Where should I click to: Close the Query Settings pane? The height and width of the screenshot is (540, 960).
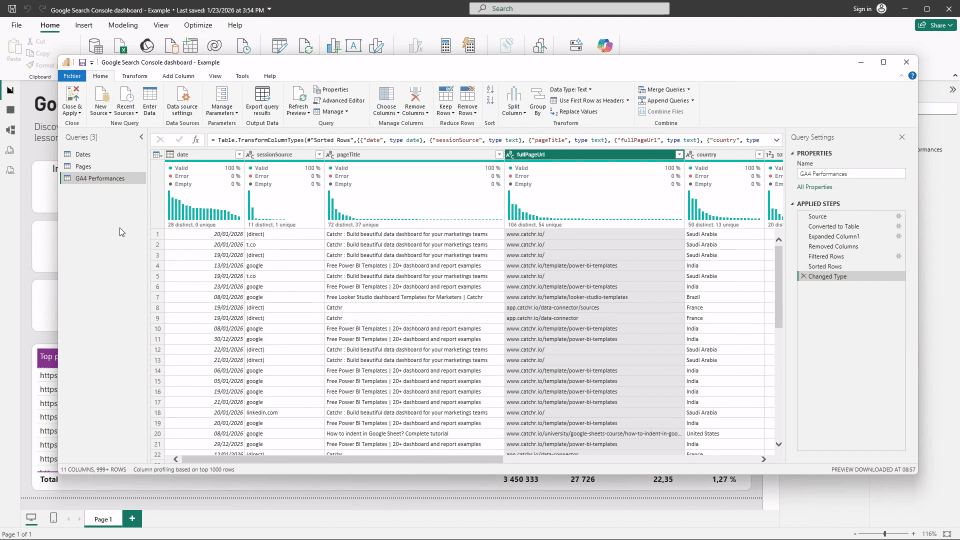902,137
